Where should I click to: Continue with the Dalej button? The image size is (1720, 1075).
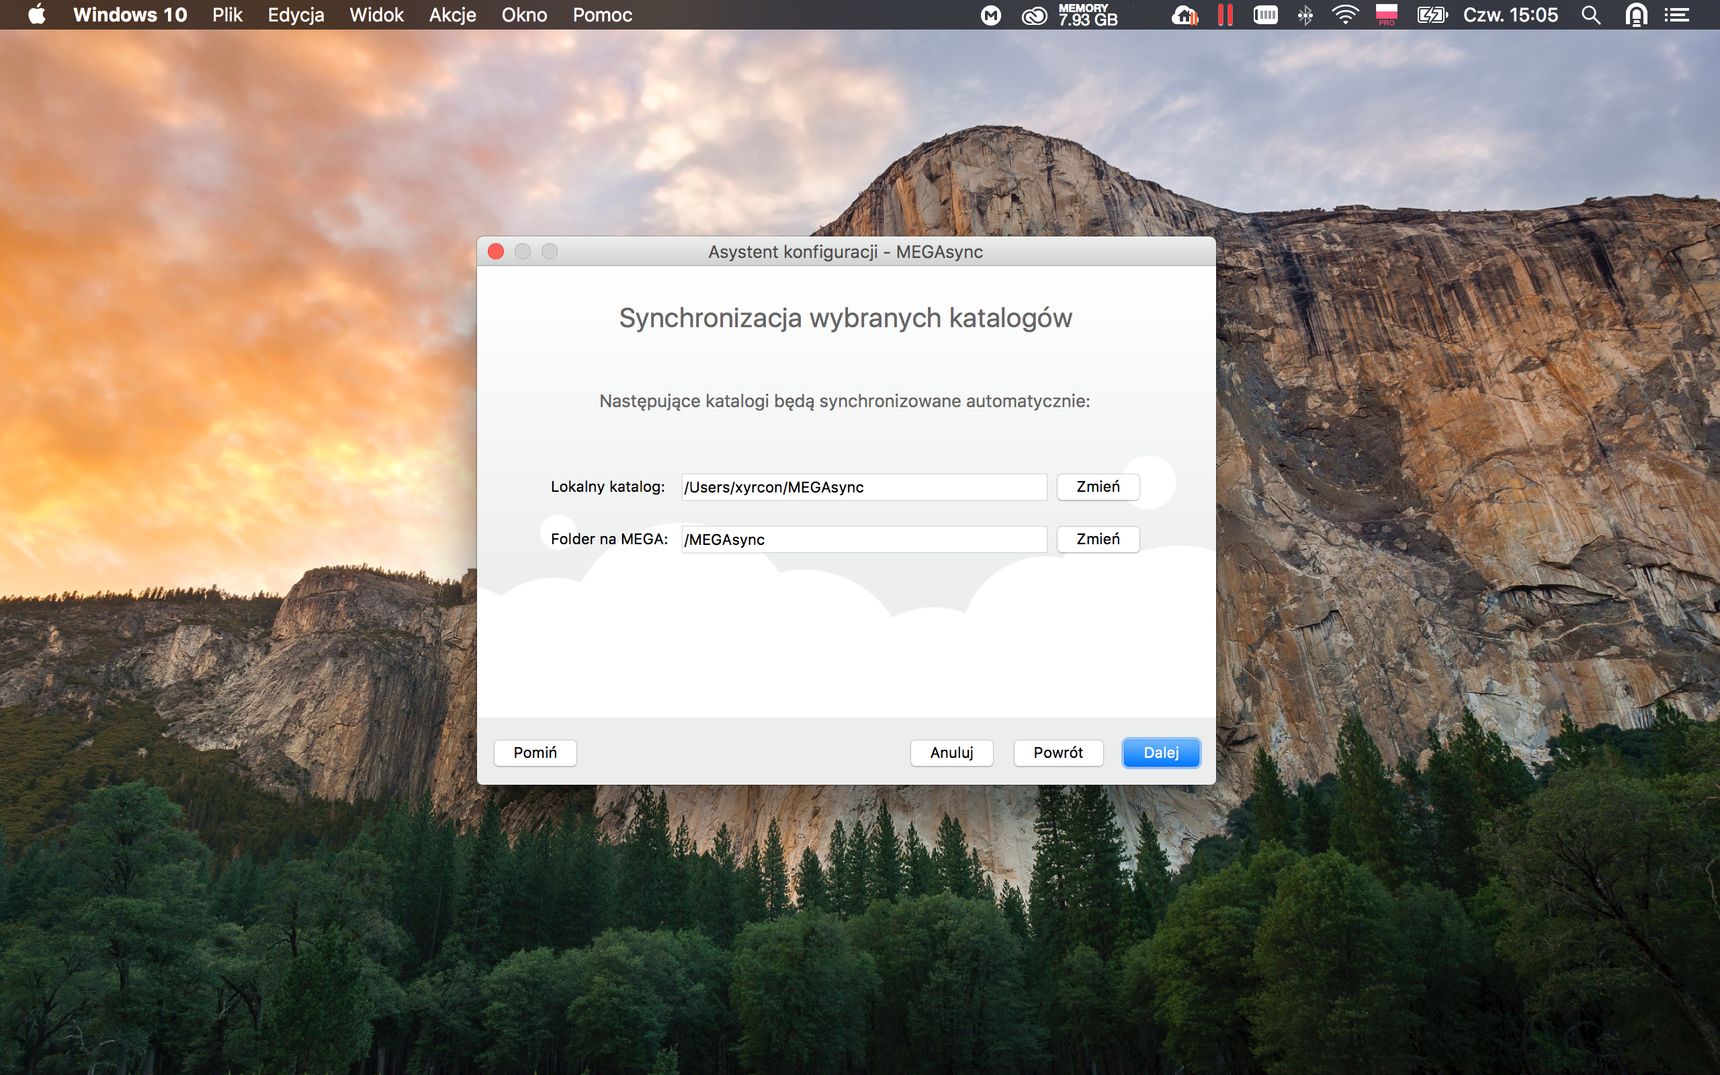coord(1161,752)
